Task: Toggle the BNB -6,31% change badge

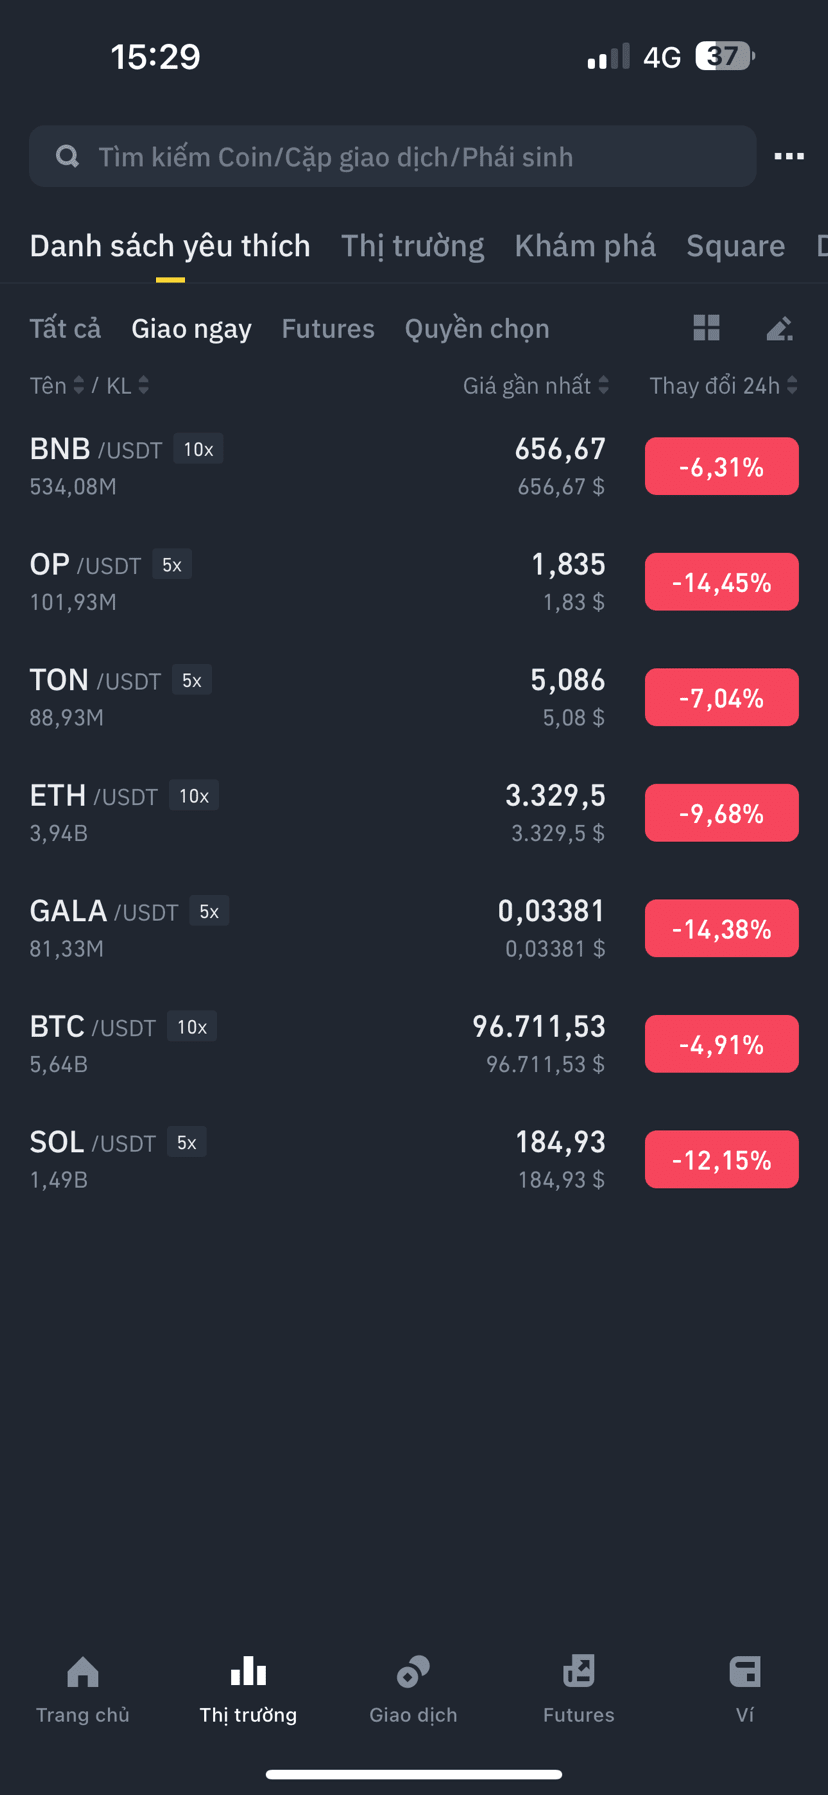Action: 721,466
